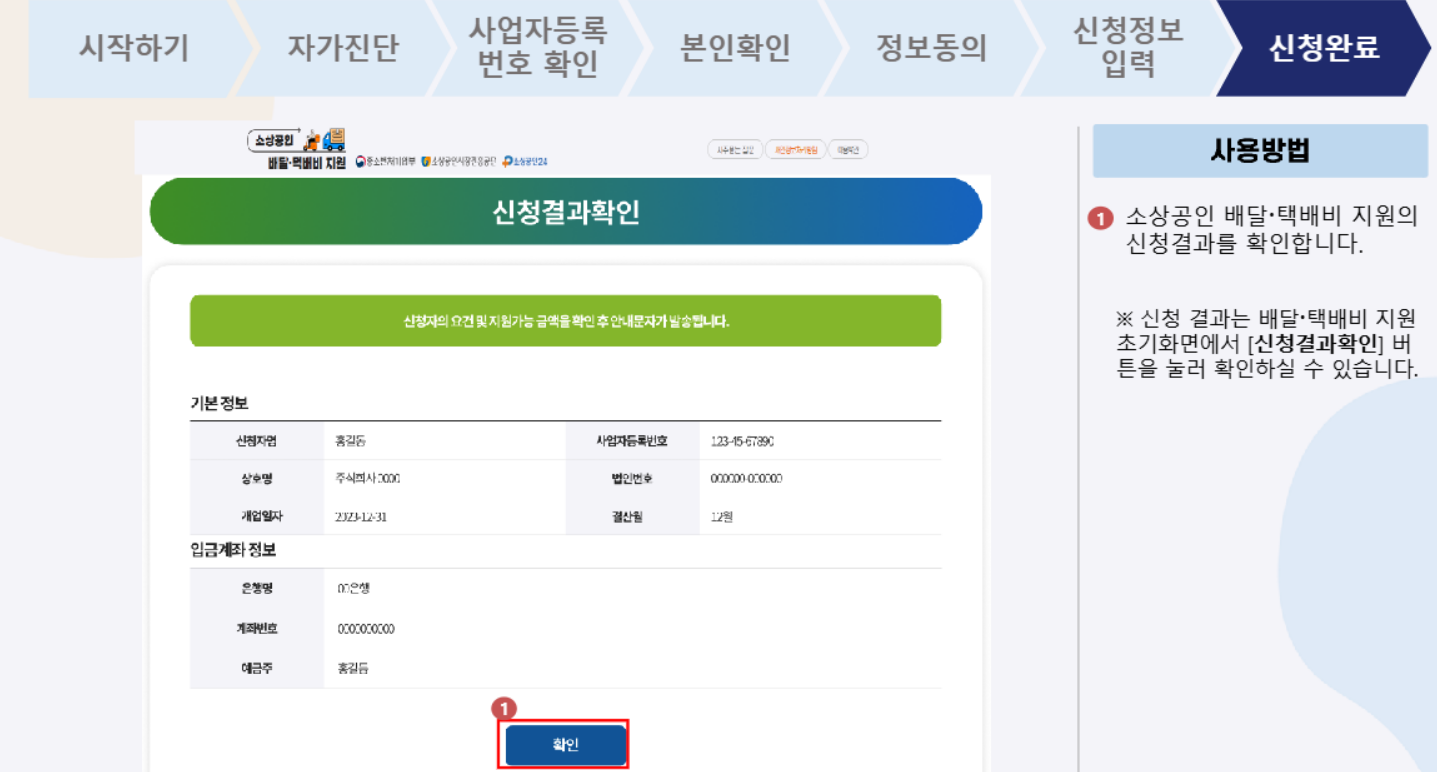Click the 예금주 label cell

pos(256,667)
